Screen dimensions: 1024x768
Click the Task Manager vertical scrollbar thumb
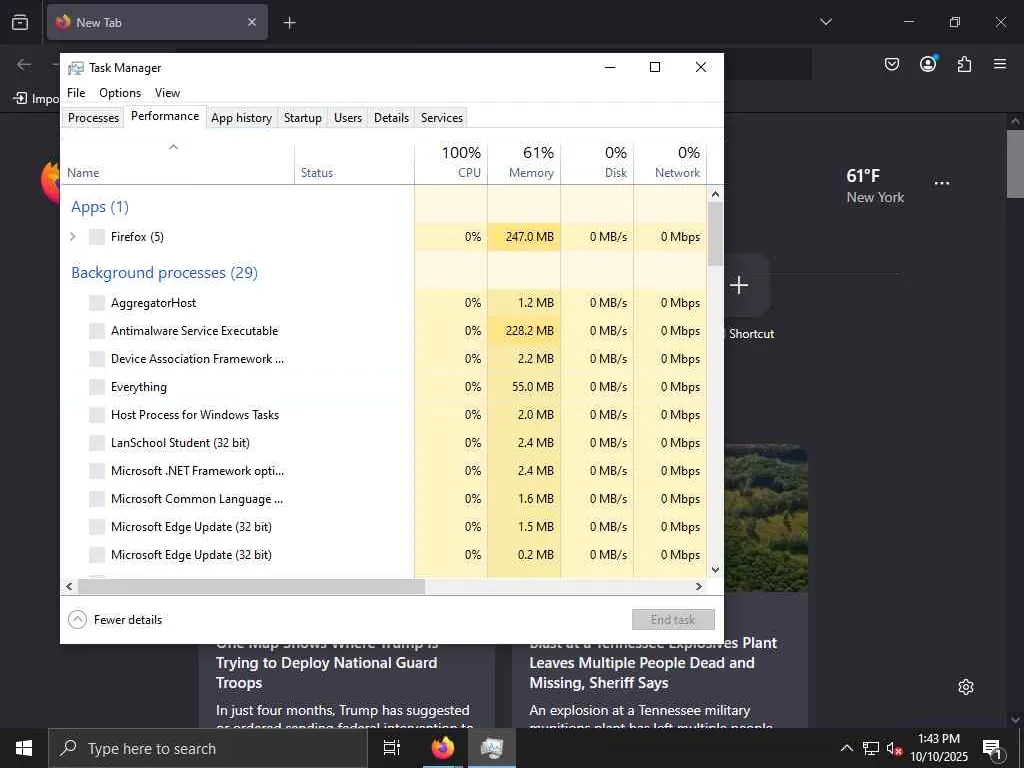pos(715,234)
